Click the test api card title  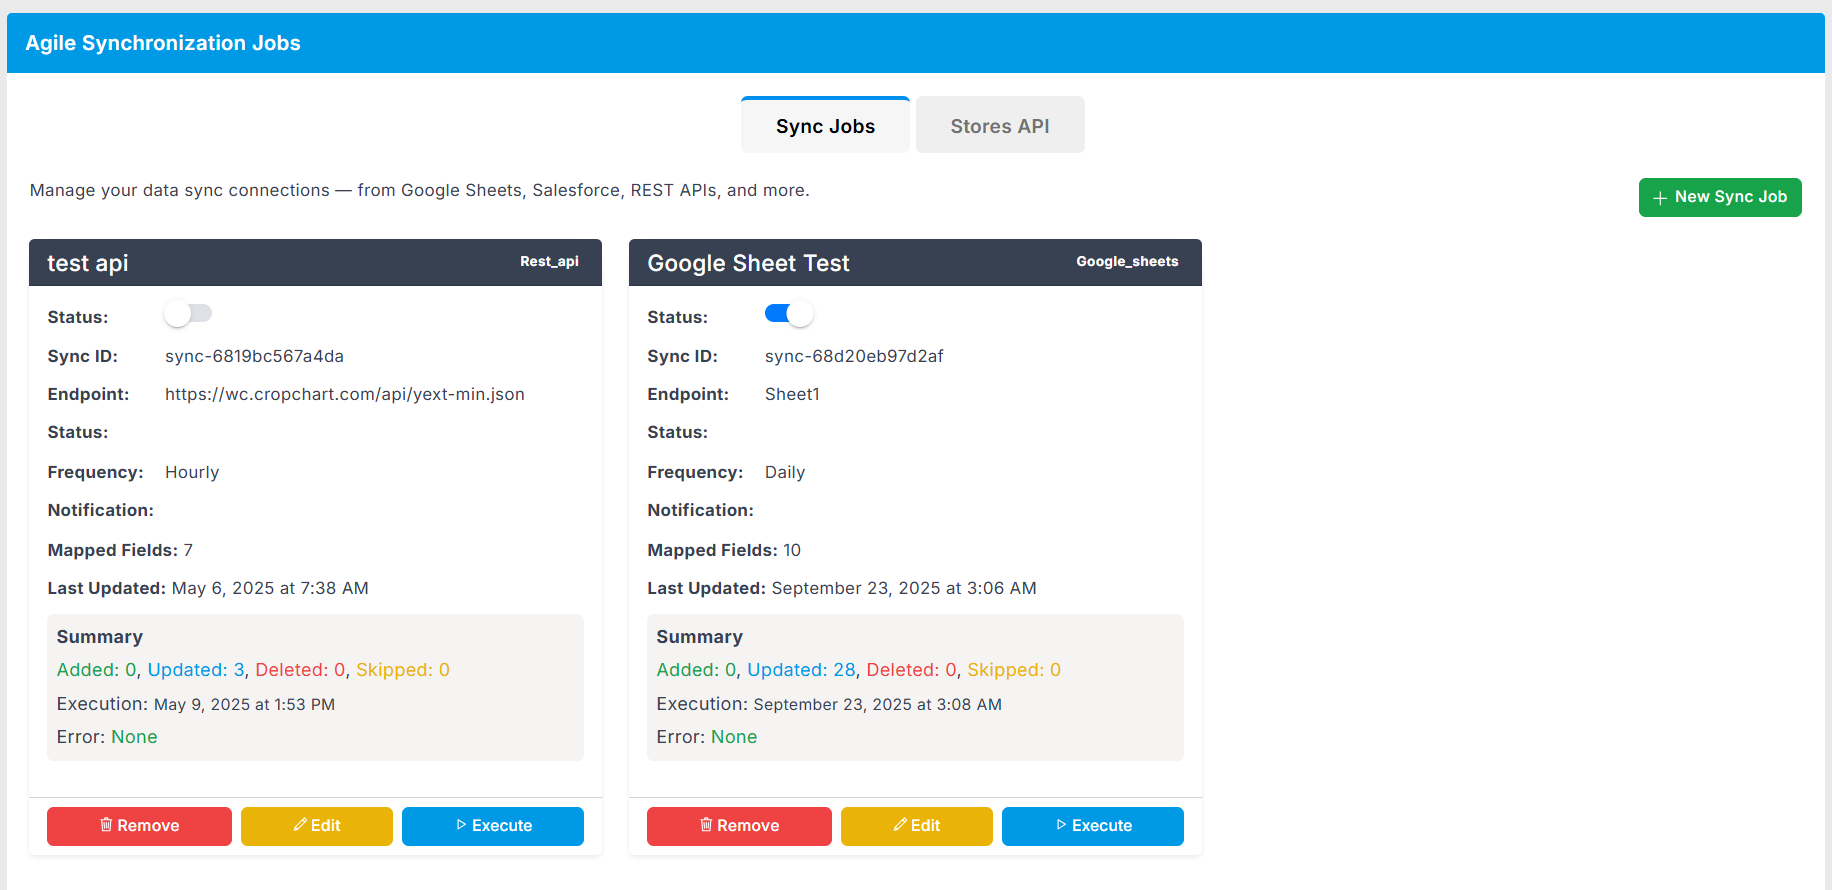(x=88, y=263)
